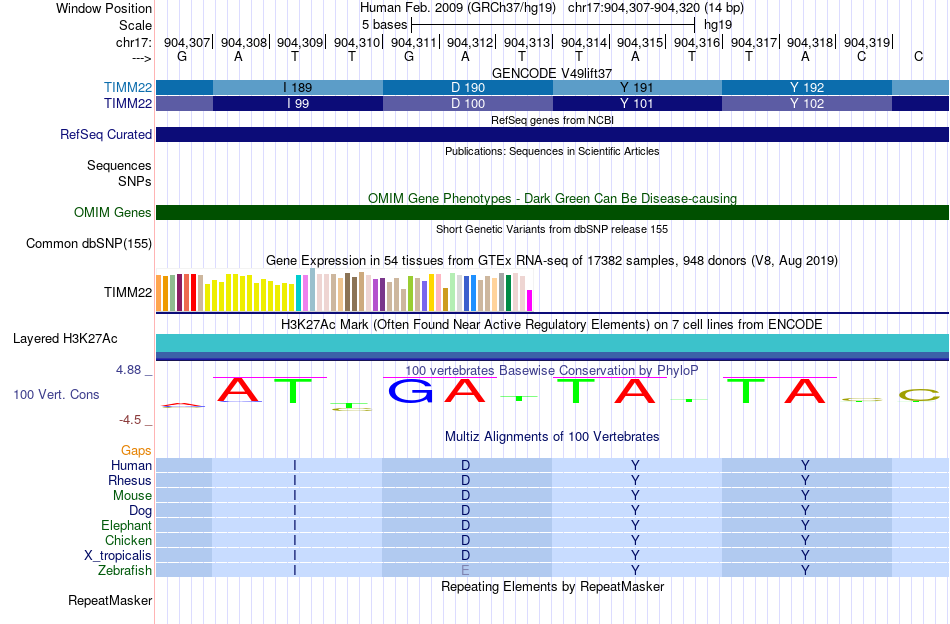Click the 100 Vert. Cons track label
Viewport: 950px width, 624px height.
coord(56,394)
